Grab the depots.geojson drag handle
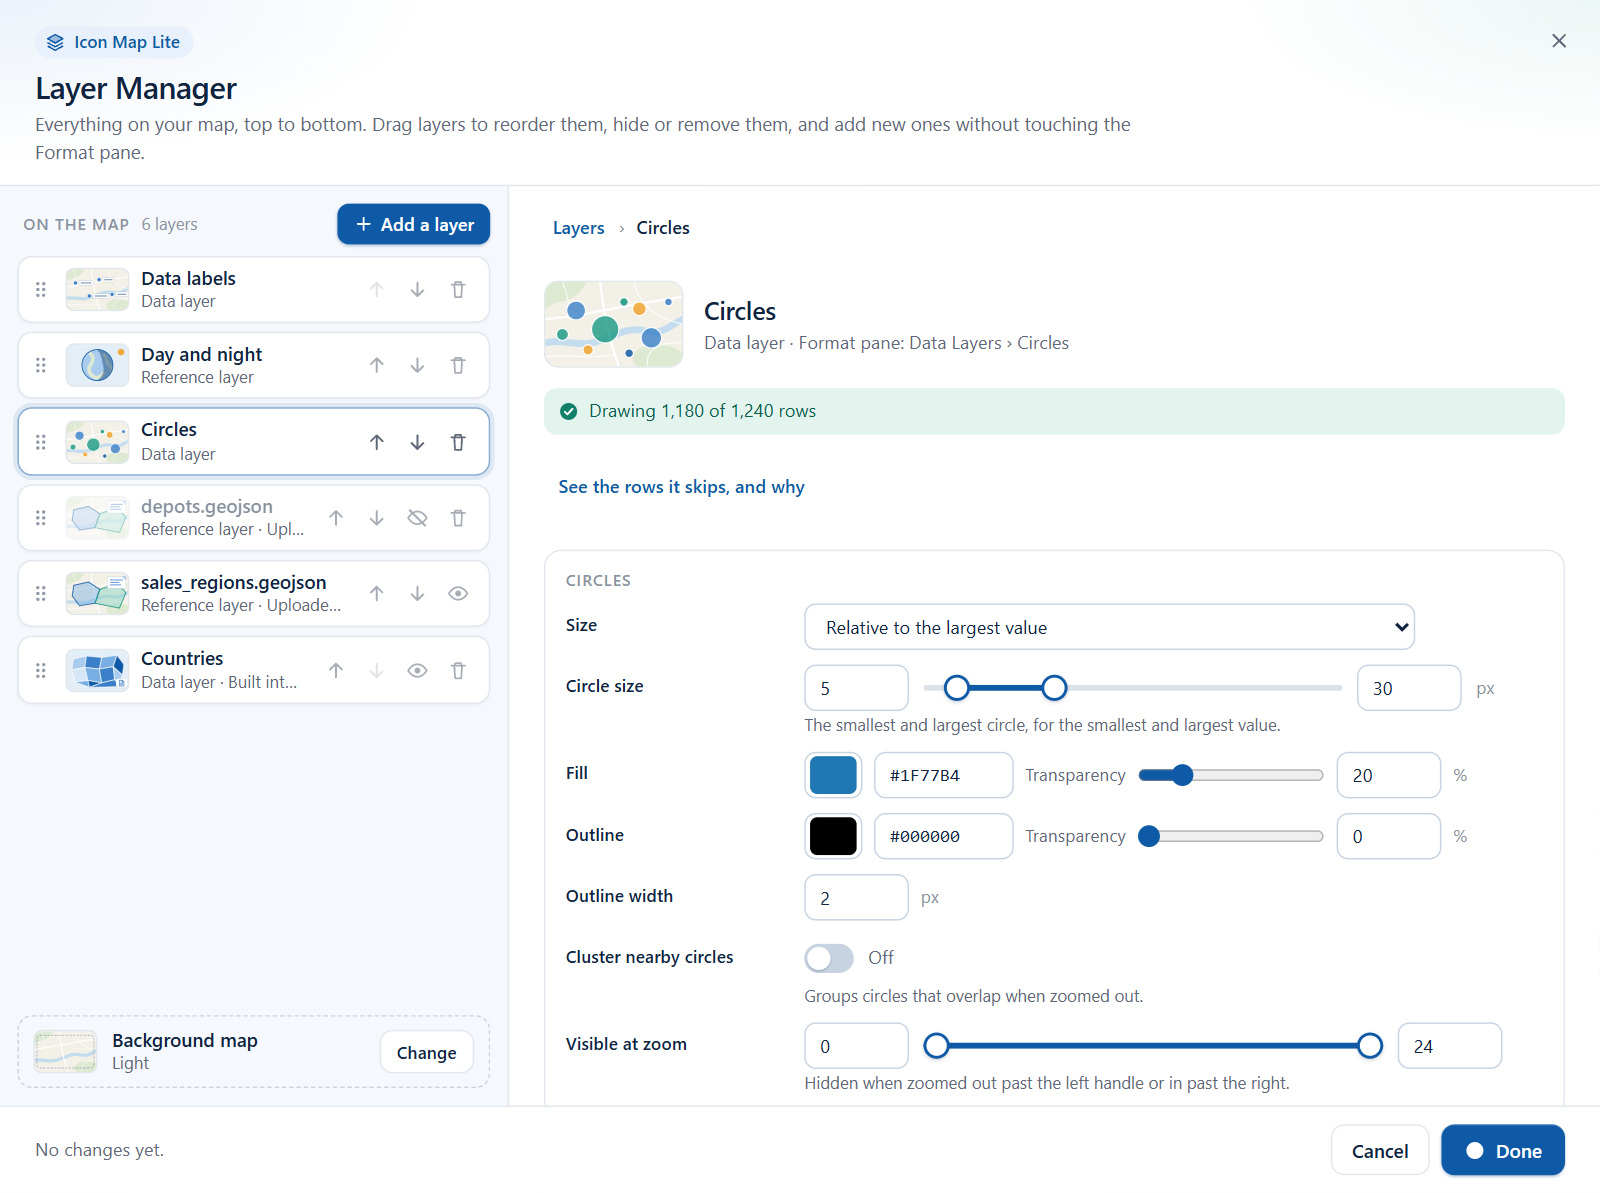This screenshot has height=1193, width=1600. pyautogui.click(x=41, y=518)
